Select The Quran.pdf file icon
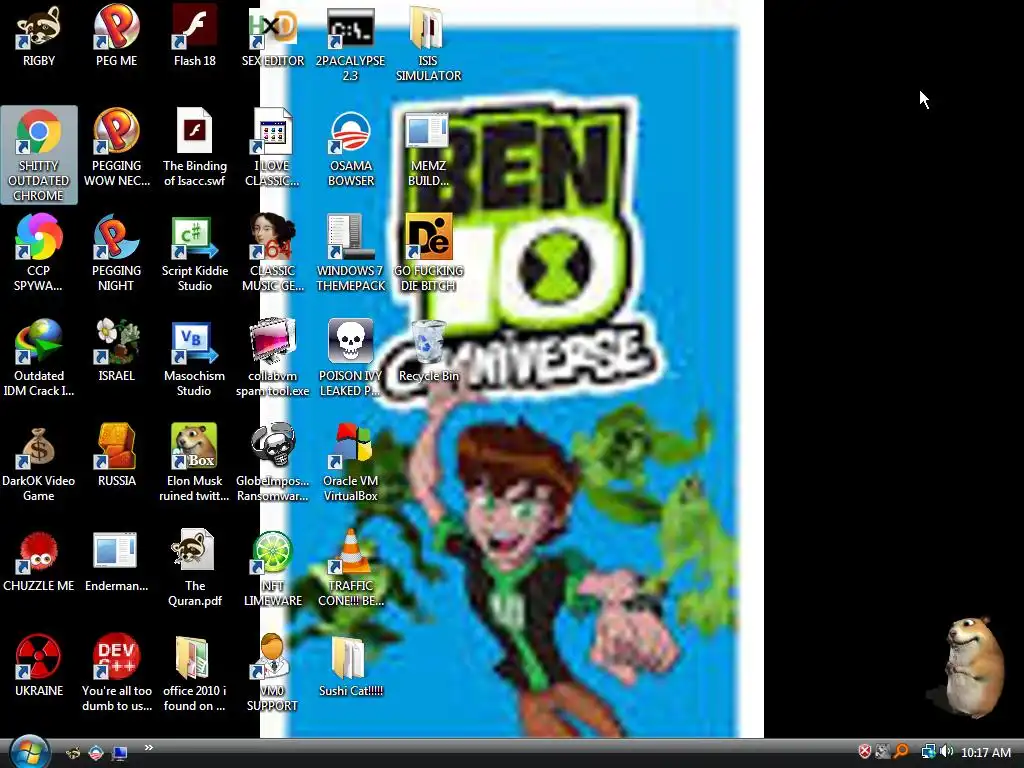Viewport: 1024px width, 768px height. (x=195, y=568)
